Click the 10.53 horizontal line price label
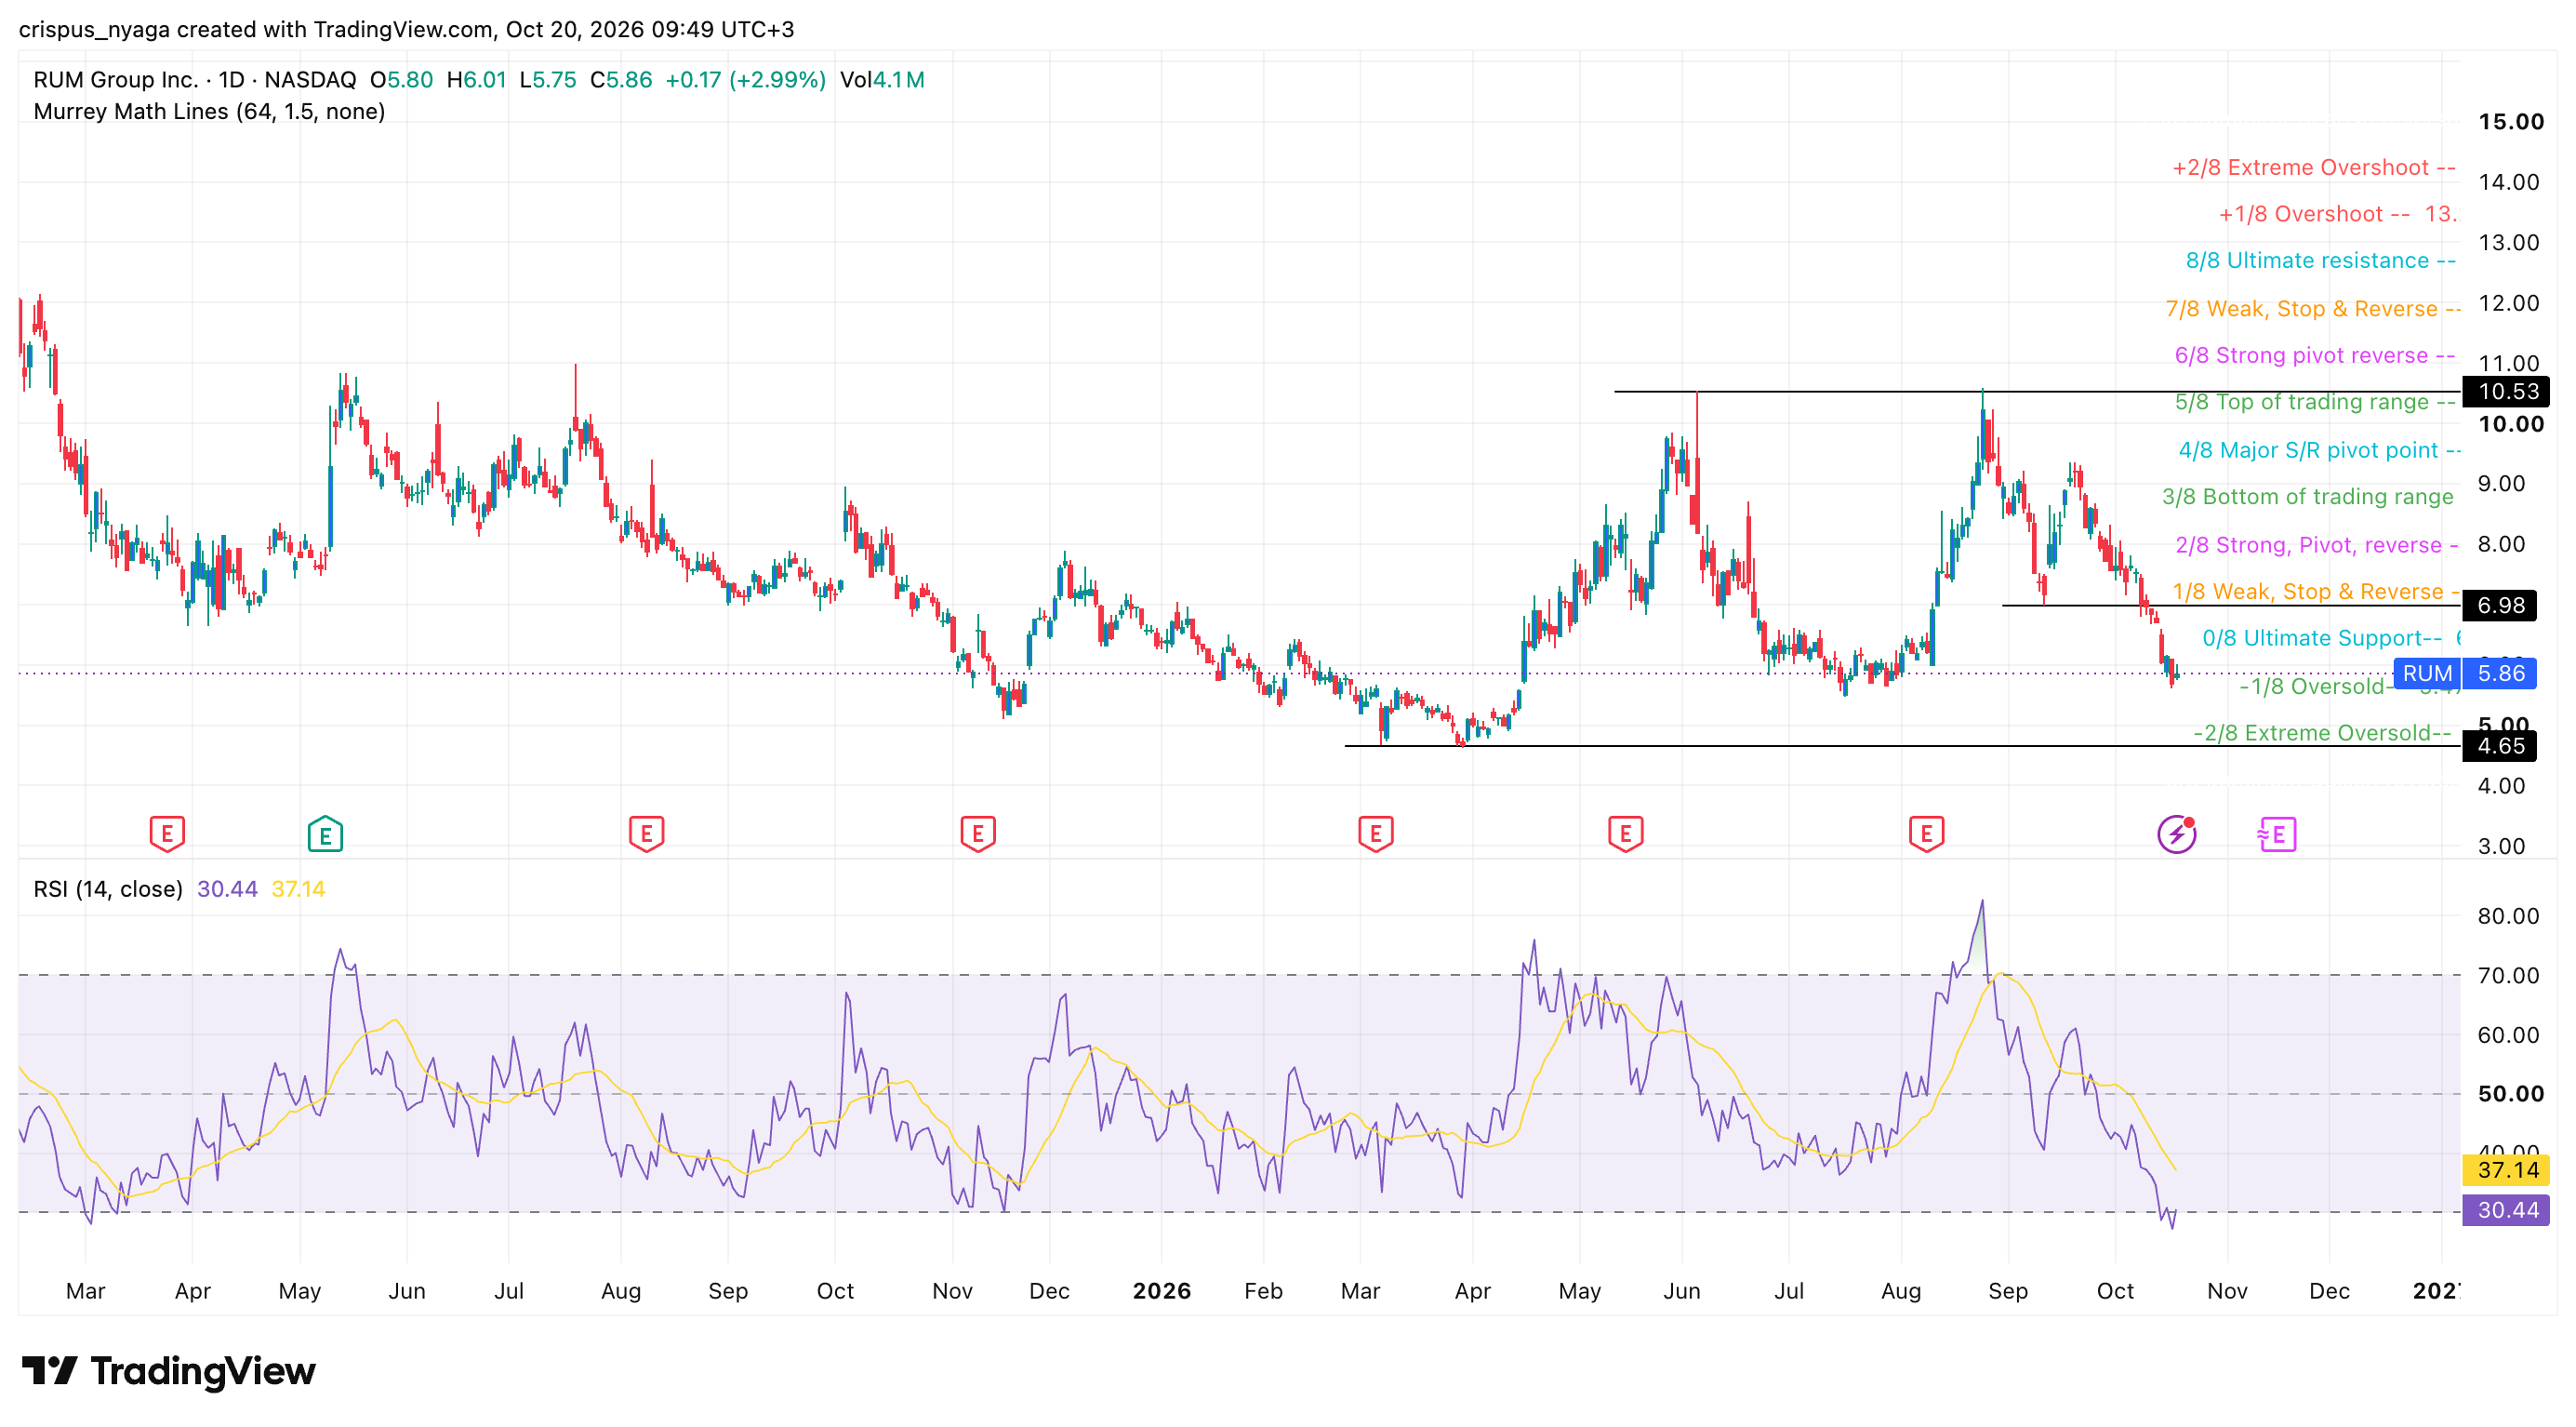This screenshot has height=1427, width=2576. (2507, 391)
